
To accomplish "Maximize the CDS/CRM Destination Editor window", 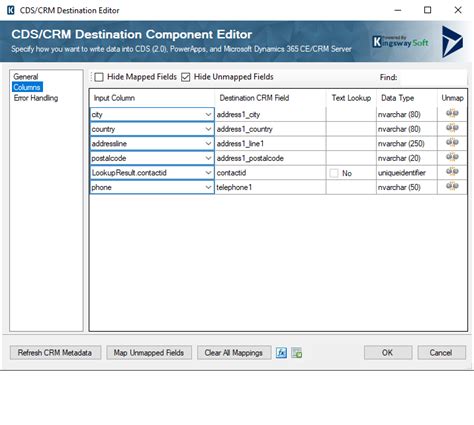I will click(x=427, y=10).
